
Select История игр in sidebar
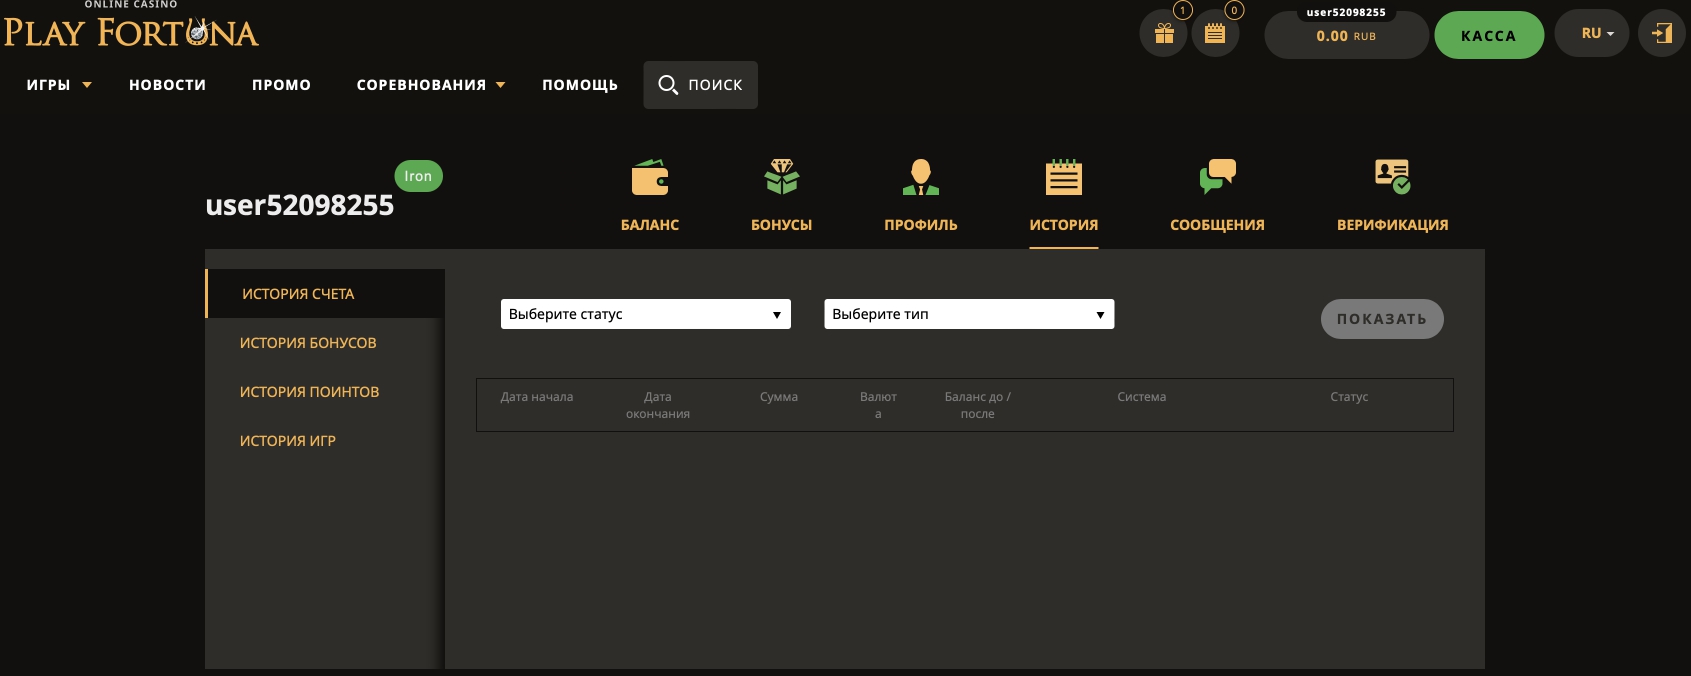coord(288,441)
